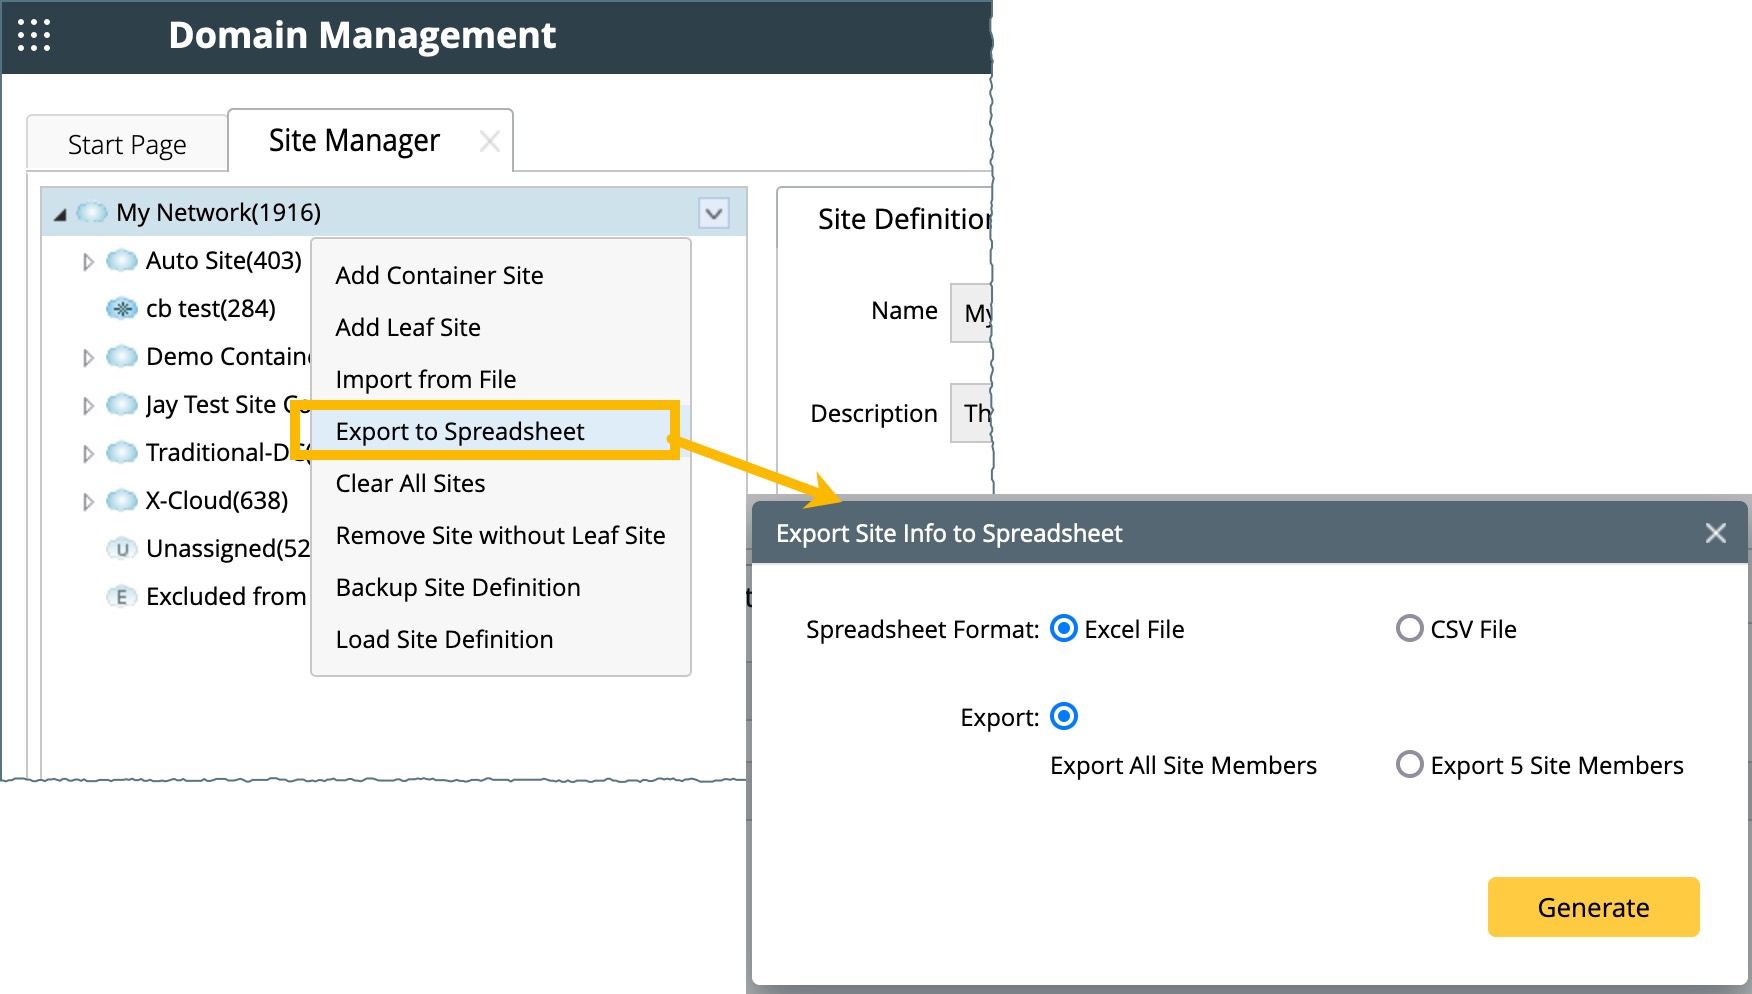
Task: Open the app launcher grid icon
Action: (34, 36)
